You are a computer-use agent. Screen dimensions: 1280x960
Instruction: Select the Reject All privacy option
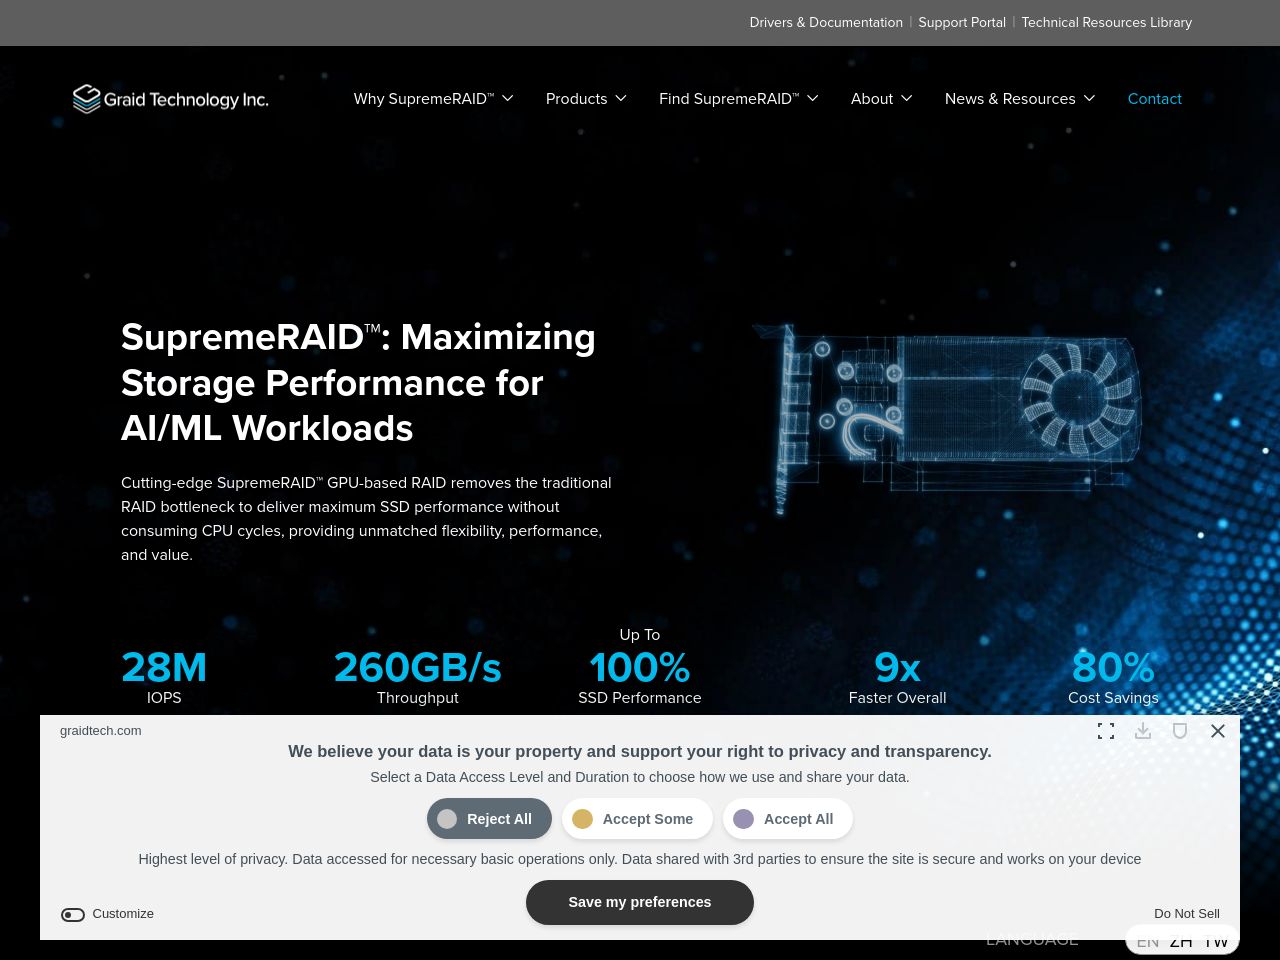pos(489,819)
